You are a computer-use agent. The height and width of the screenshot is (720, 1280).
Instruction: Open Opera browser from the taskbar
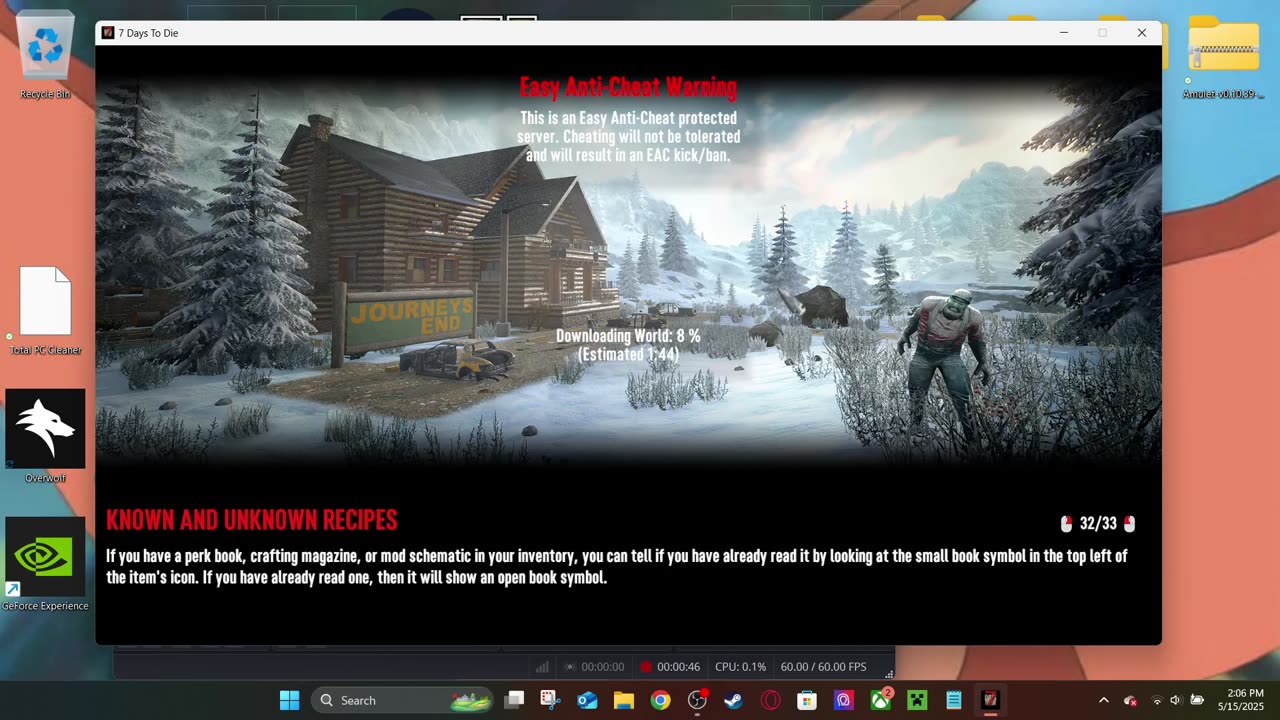pyautogui.click(x=770, y=700)
